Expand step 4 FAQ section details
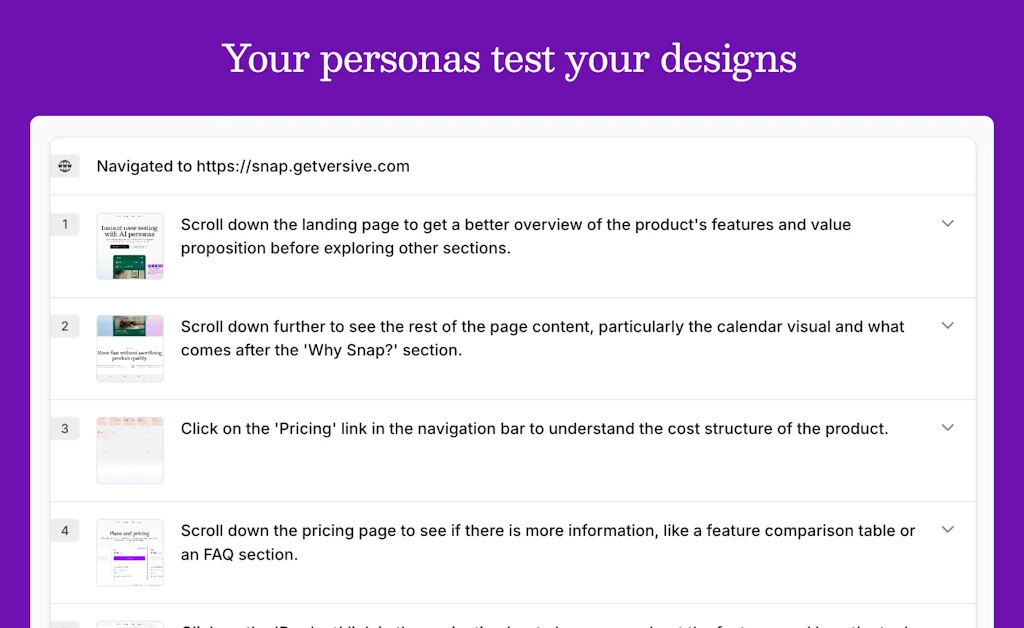 947,530
